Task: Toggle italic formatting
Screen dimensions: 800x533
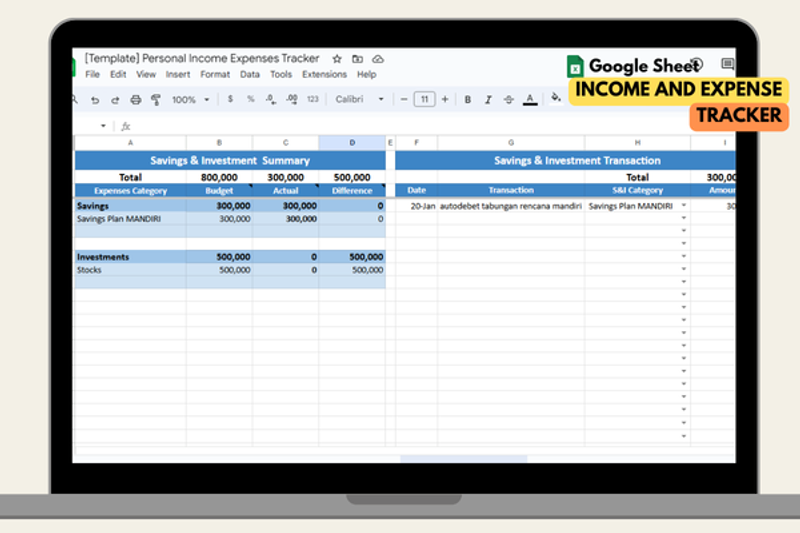Action: tap(488, 100)
